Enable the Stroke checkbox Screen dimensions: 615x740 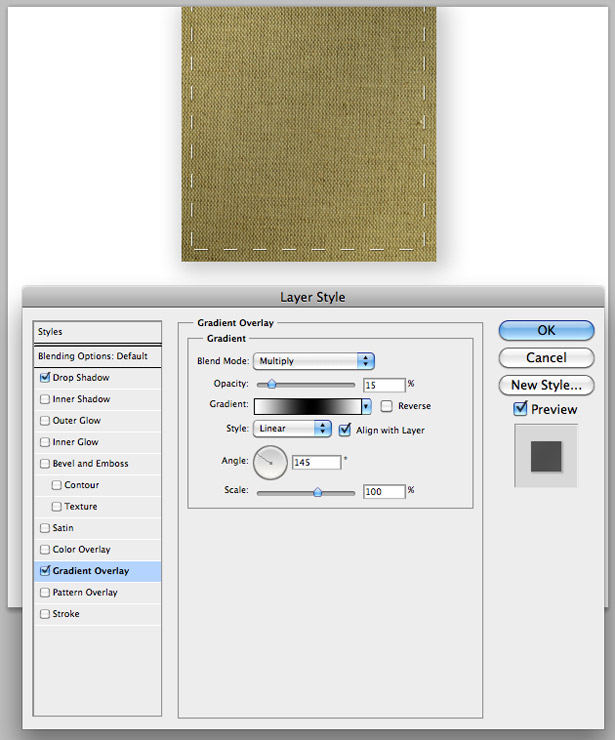point(45,614)
